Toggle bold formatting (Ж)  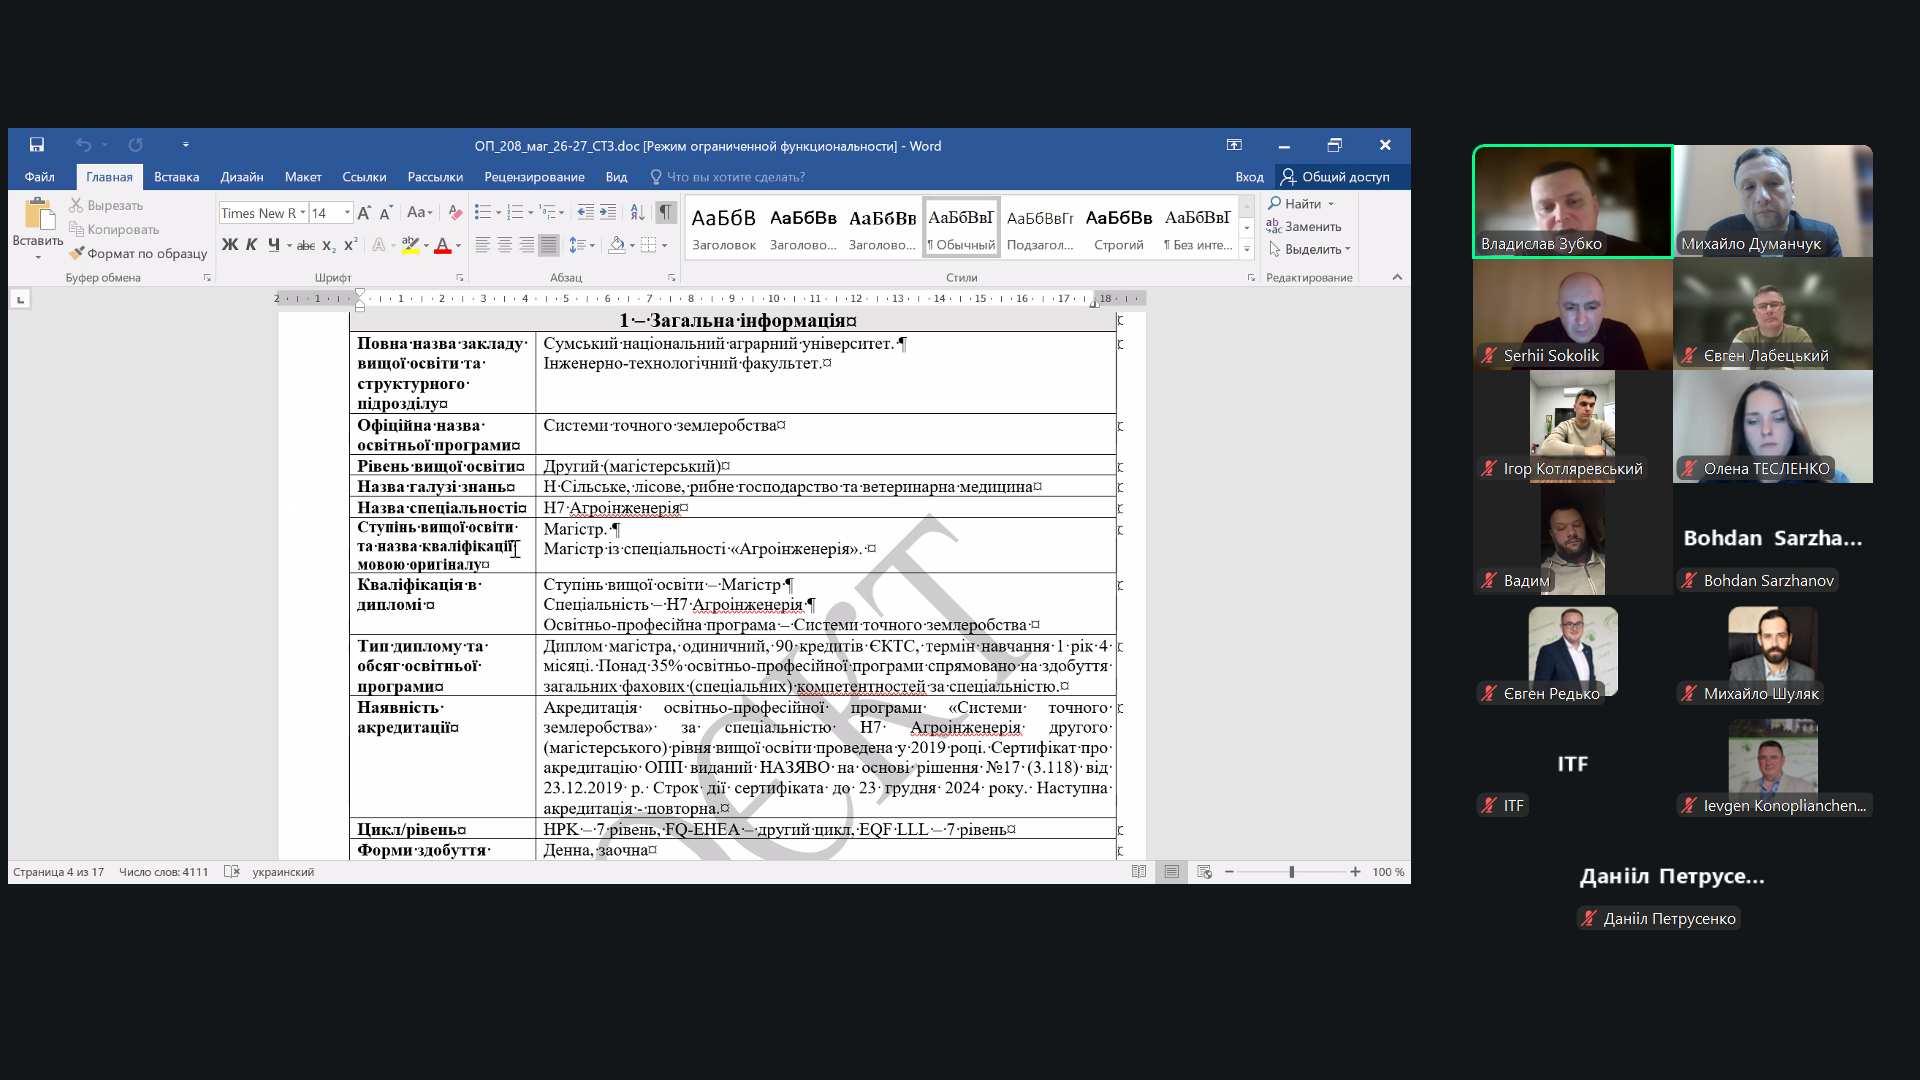click(x=229, y=245)
